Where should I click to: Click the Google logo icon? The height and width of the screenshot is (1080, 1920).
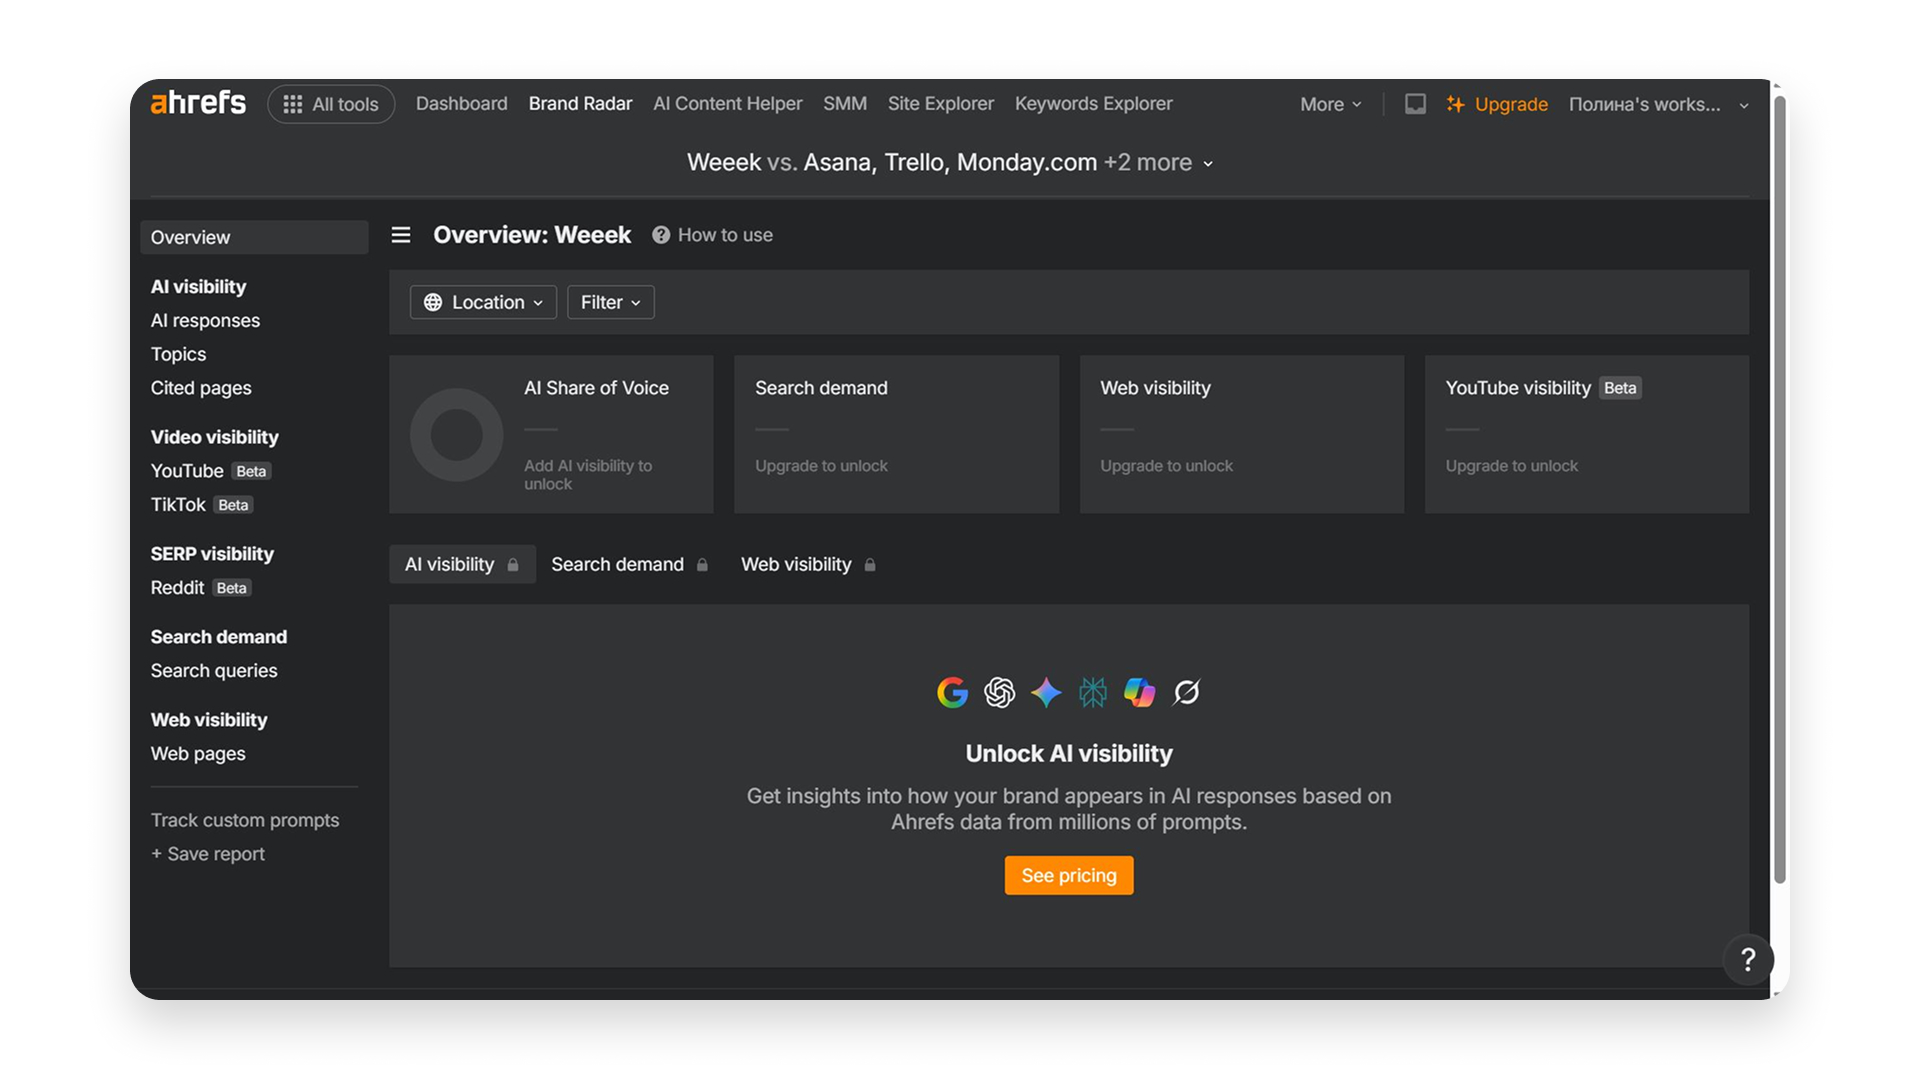[x=952, y=692]
